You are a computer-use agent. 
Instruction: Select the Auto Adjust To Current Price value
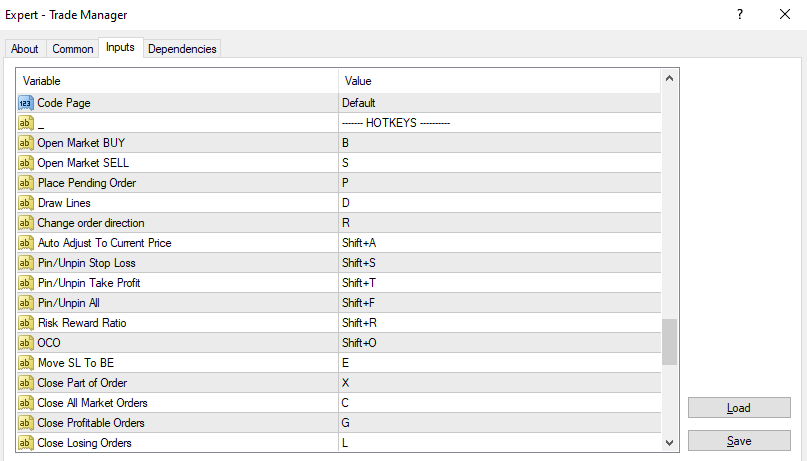pos(500,243)
